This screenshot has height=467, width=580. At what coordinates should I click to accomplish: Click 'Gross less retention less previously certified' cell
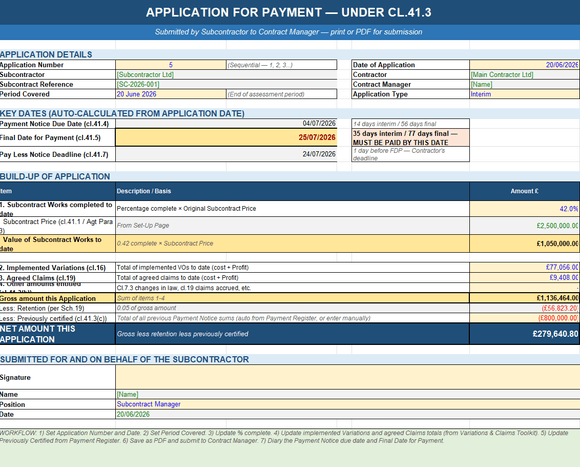292,334
